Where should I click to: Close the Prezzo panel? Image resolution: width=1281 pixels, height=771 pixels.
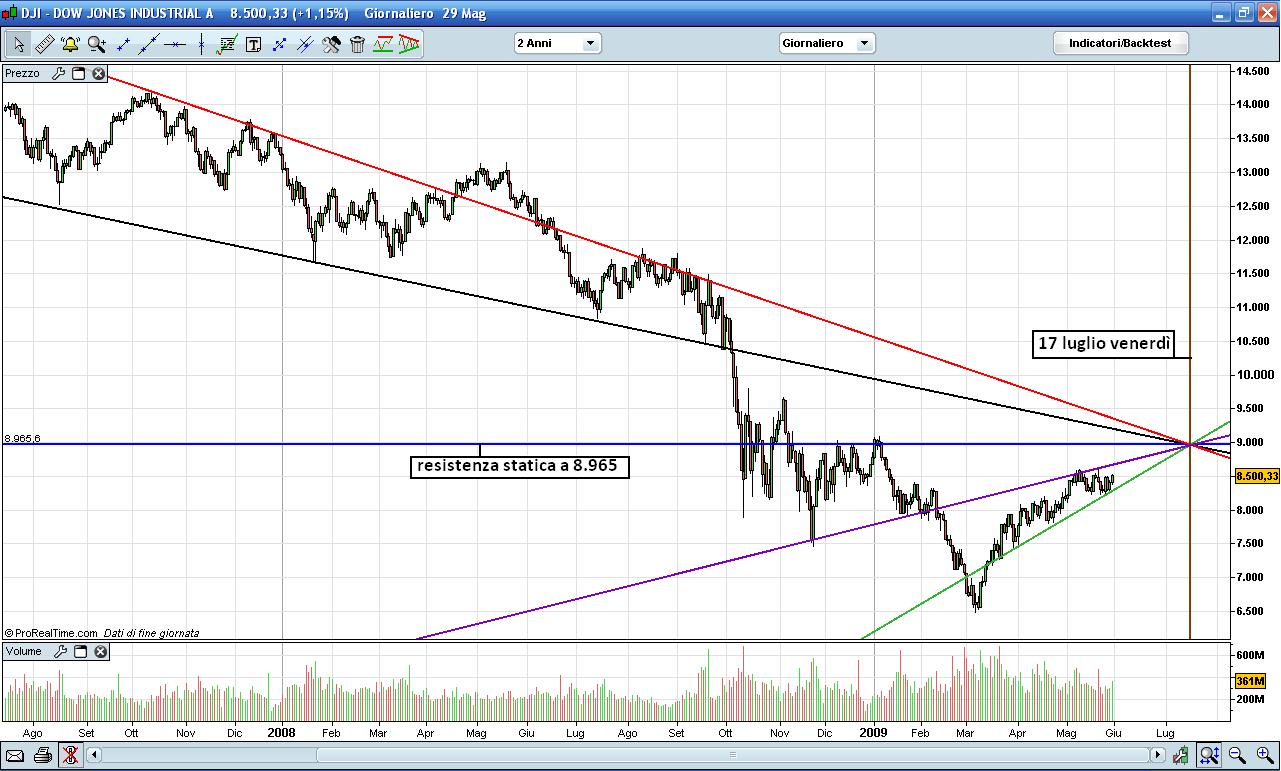(x=99, y=74)
